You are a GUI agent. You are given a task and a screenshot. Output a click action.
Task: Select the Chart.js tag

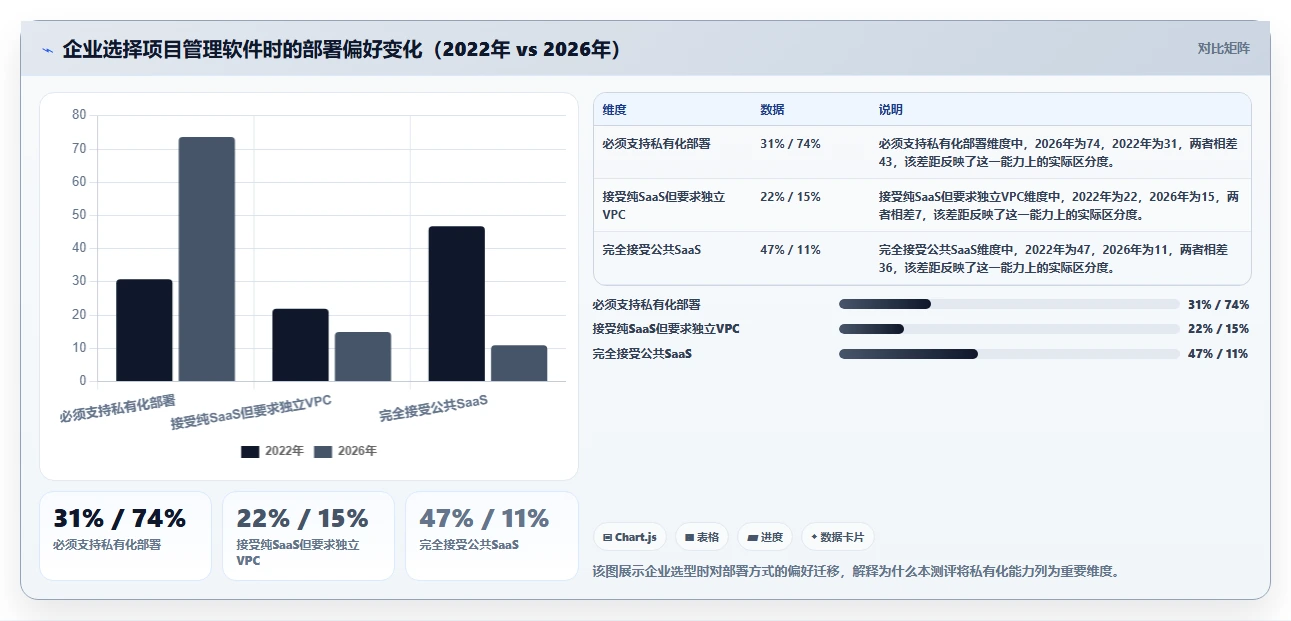click(x=630, y=537)
